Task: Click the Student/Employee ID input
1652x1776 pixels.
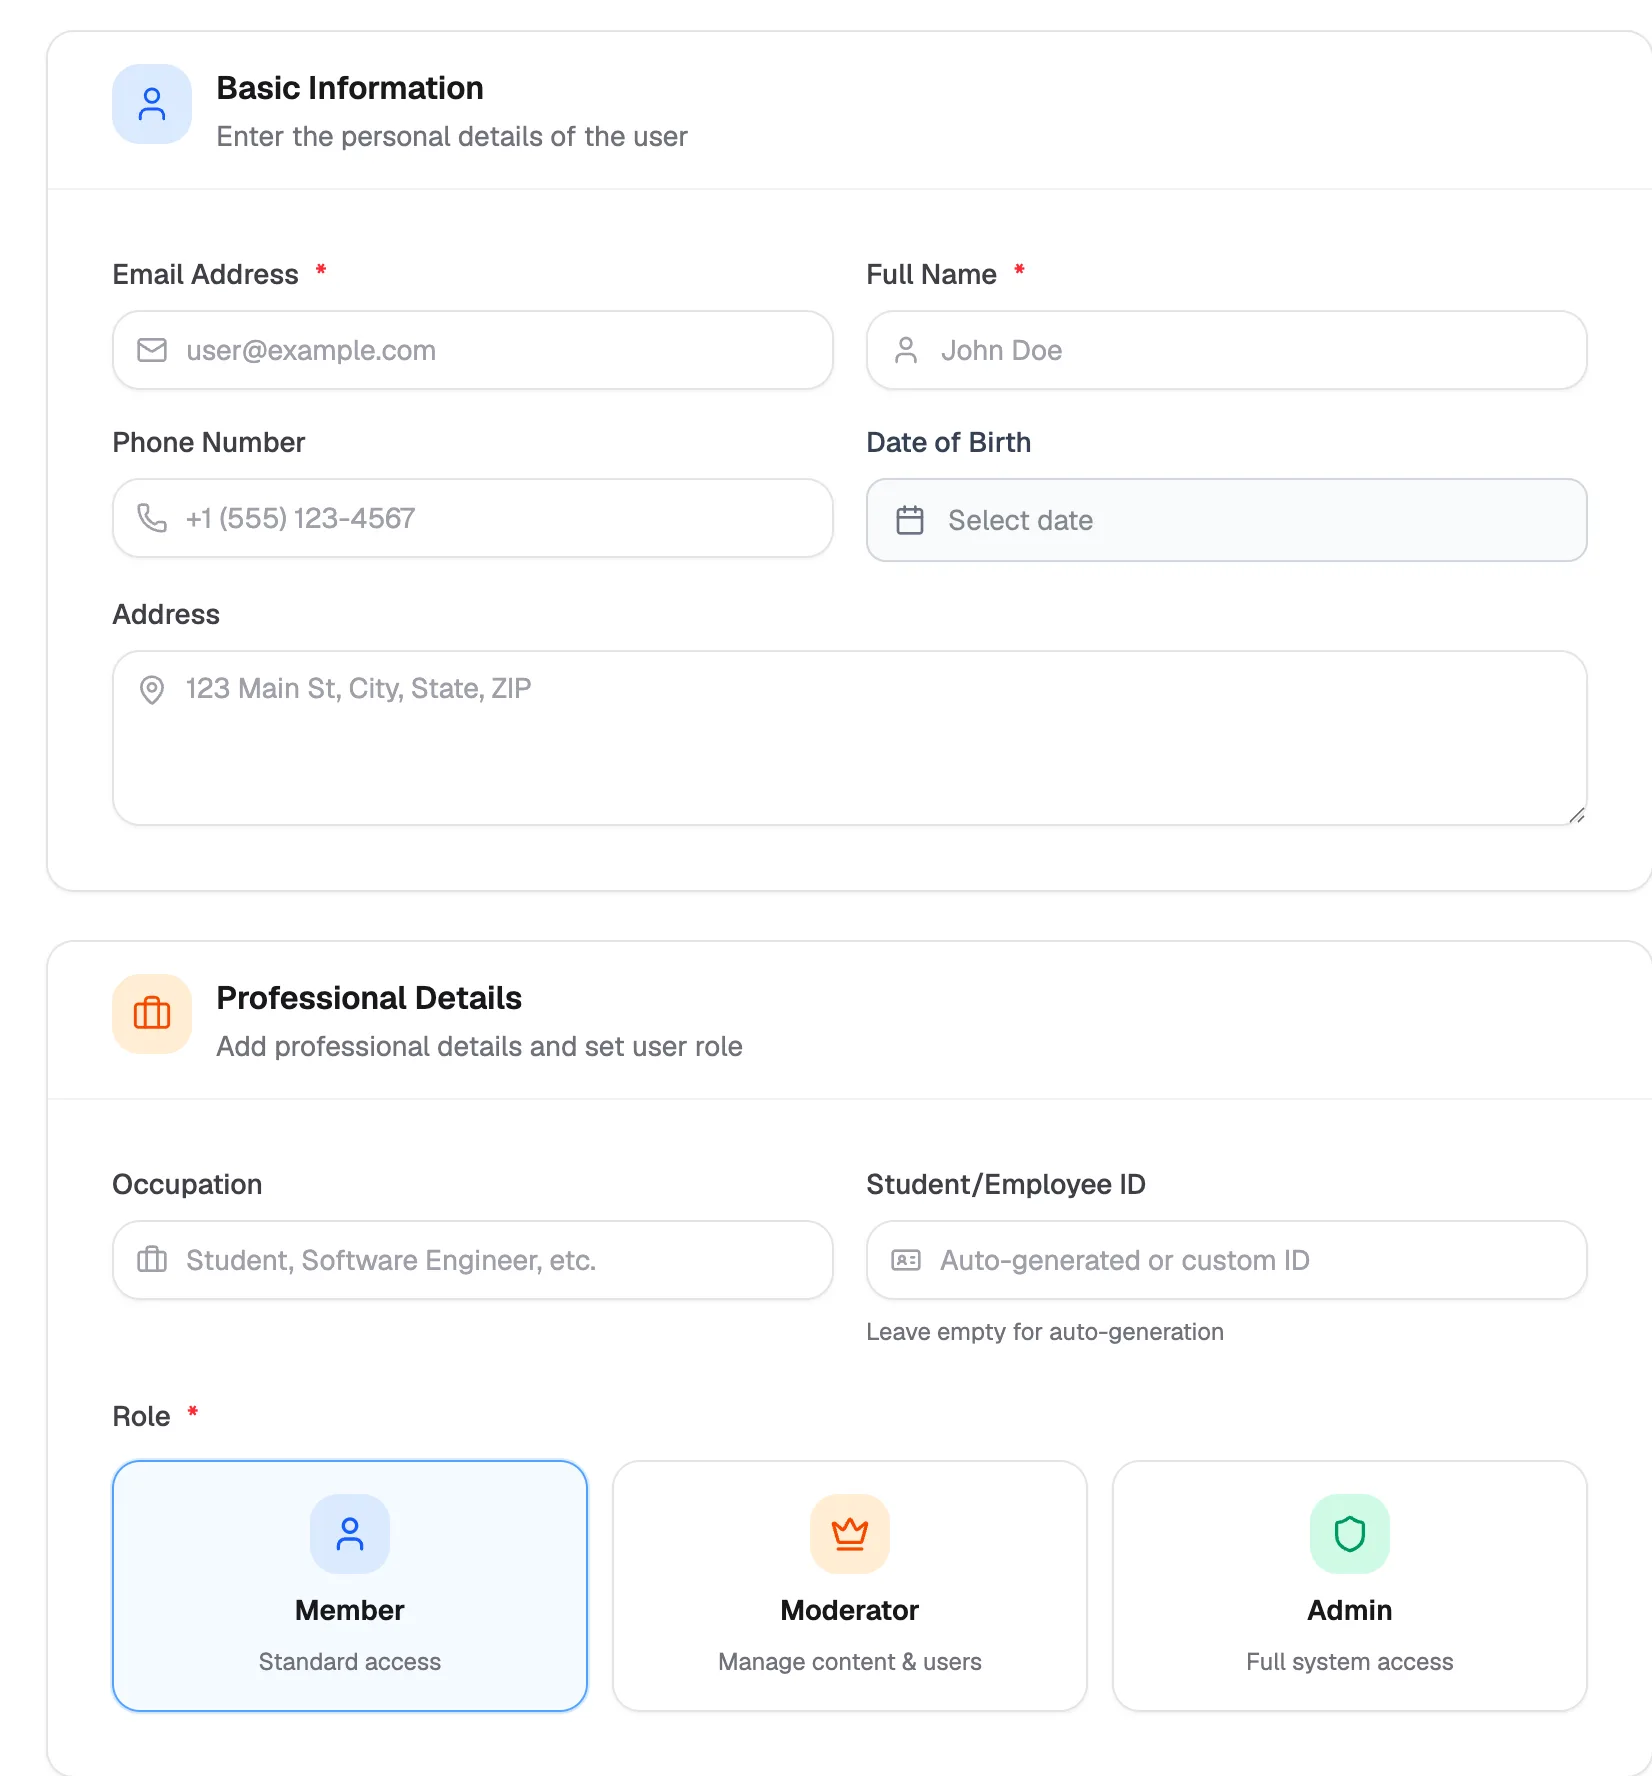Action: click(x=1227, y=1260)
